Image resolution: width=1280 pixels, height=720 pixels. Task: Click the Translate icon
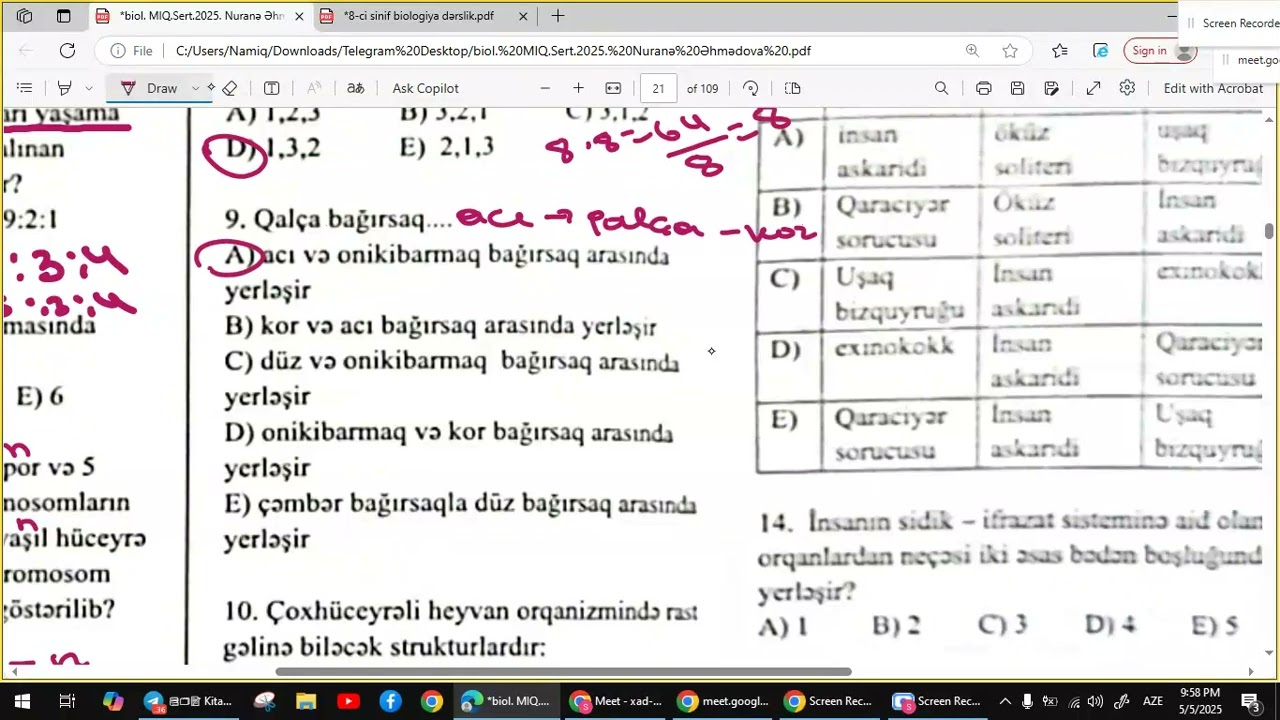point(355,88)
